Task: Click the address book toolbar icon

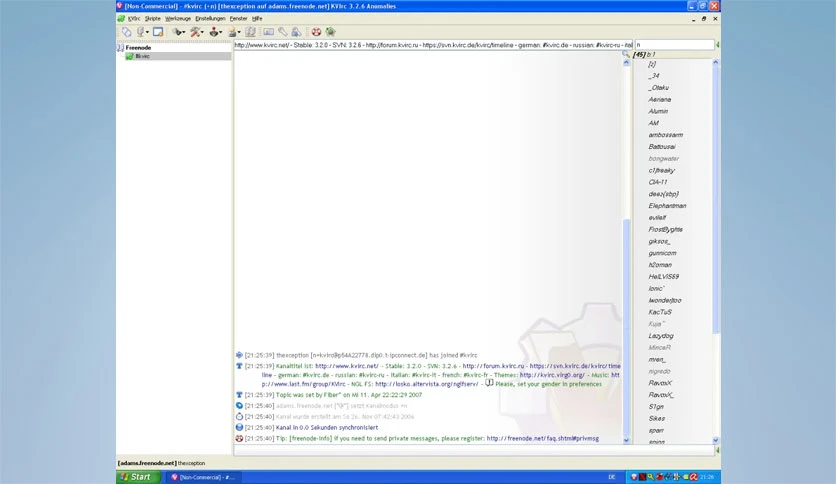Action: tap(250, 32)
